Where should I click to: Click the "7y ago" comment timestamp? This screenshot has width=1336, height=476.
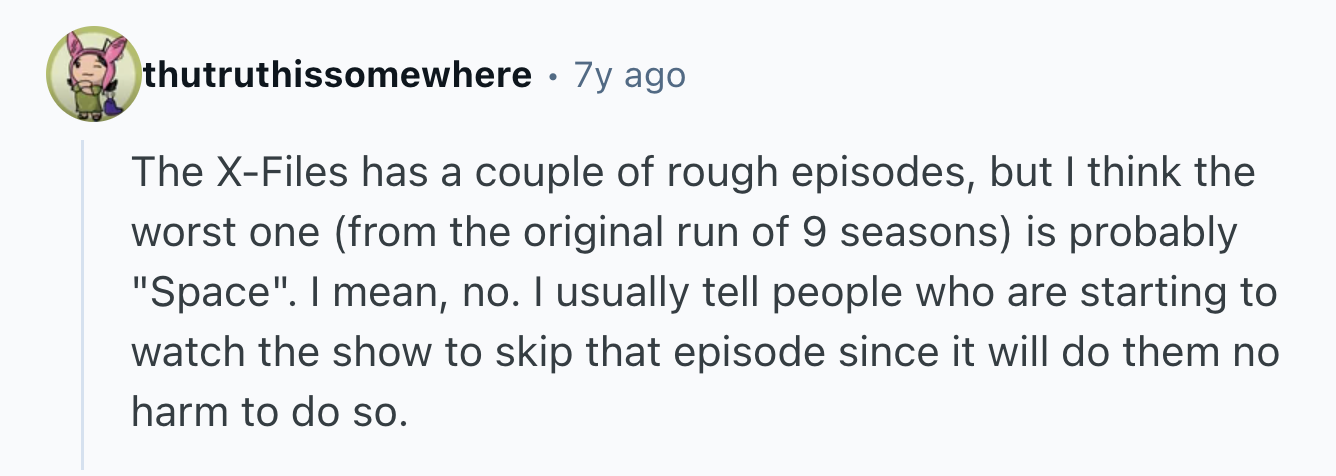(630, 75)
